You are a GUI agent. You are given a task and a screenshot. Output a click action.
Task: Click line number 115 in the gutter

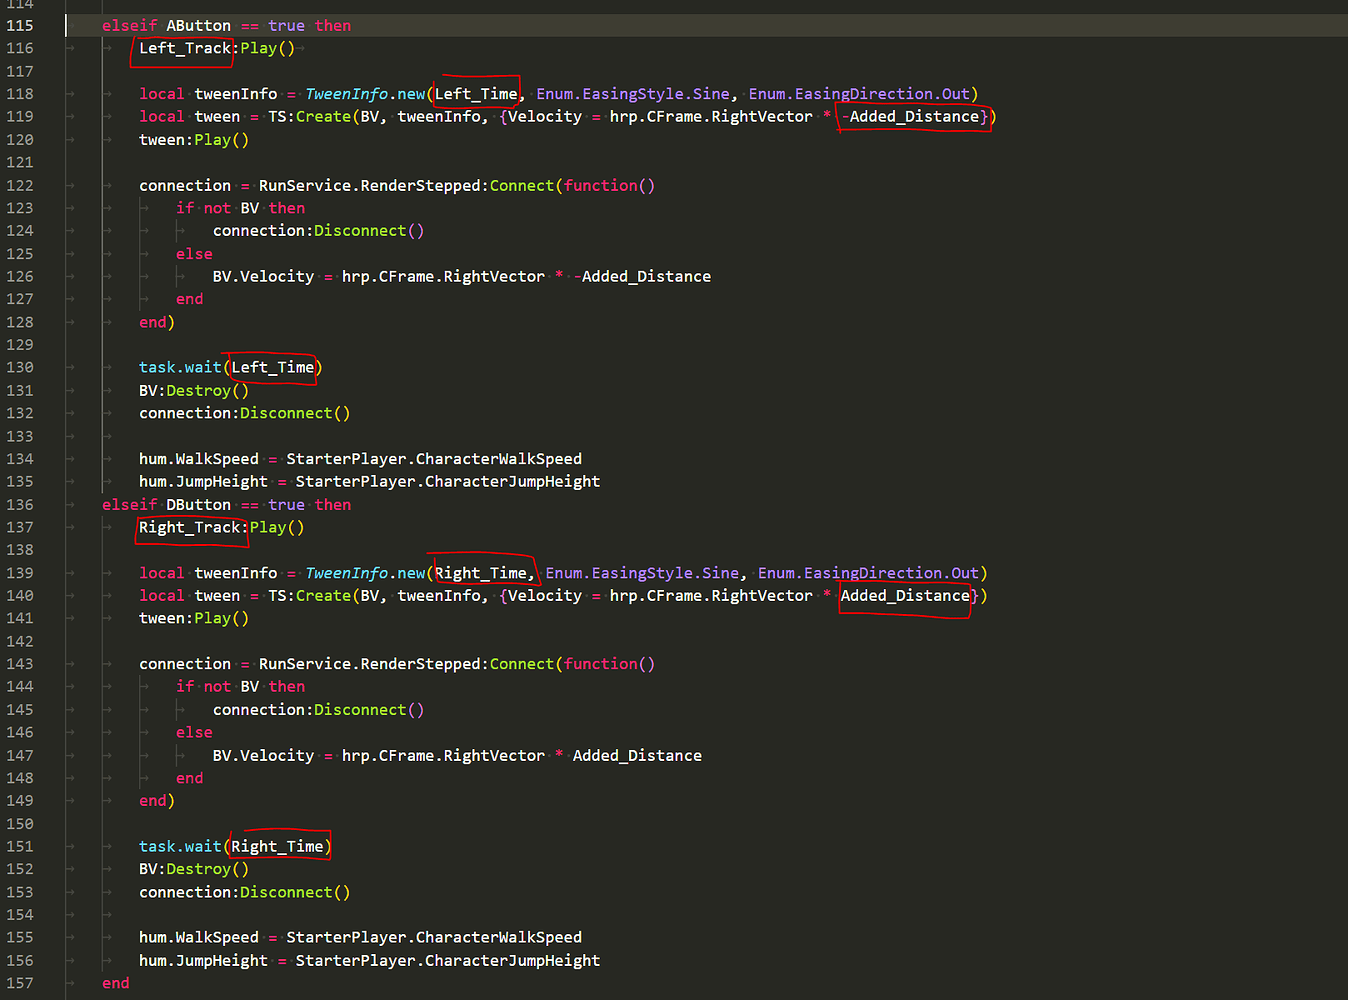pyautogui.click(x=20, y=25)
